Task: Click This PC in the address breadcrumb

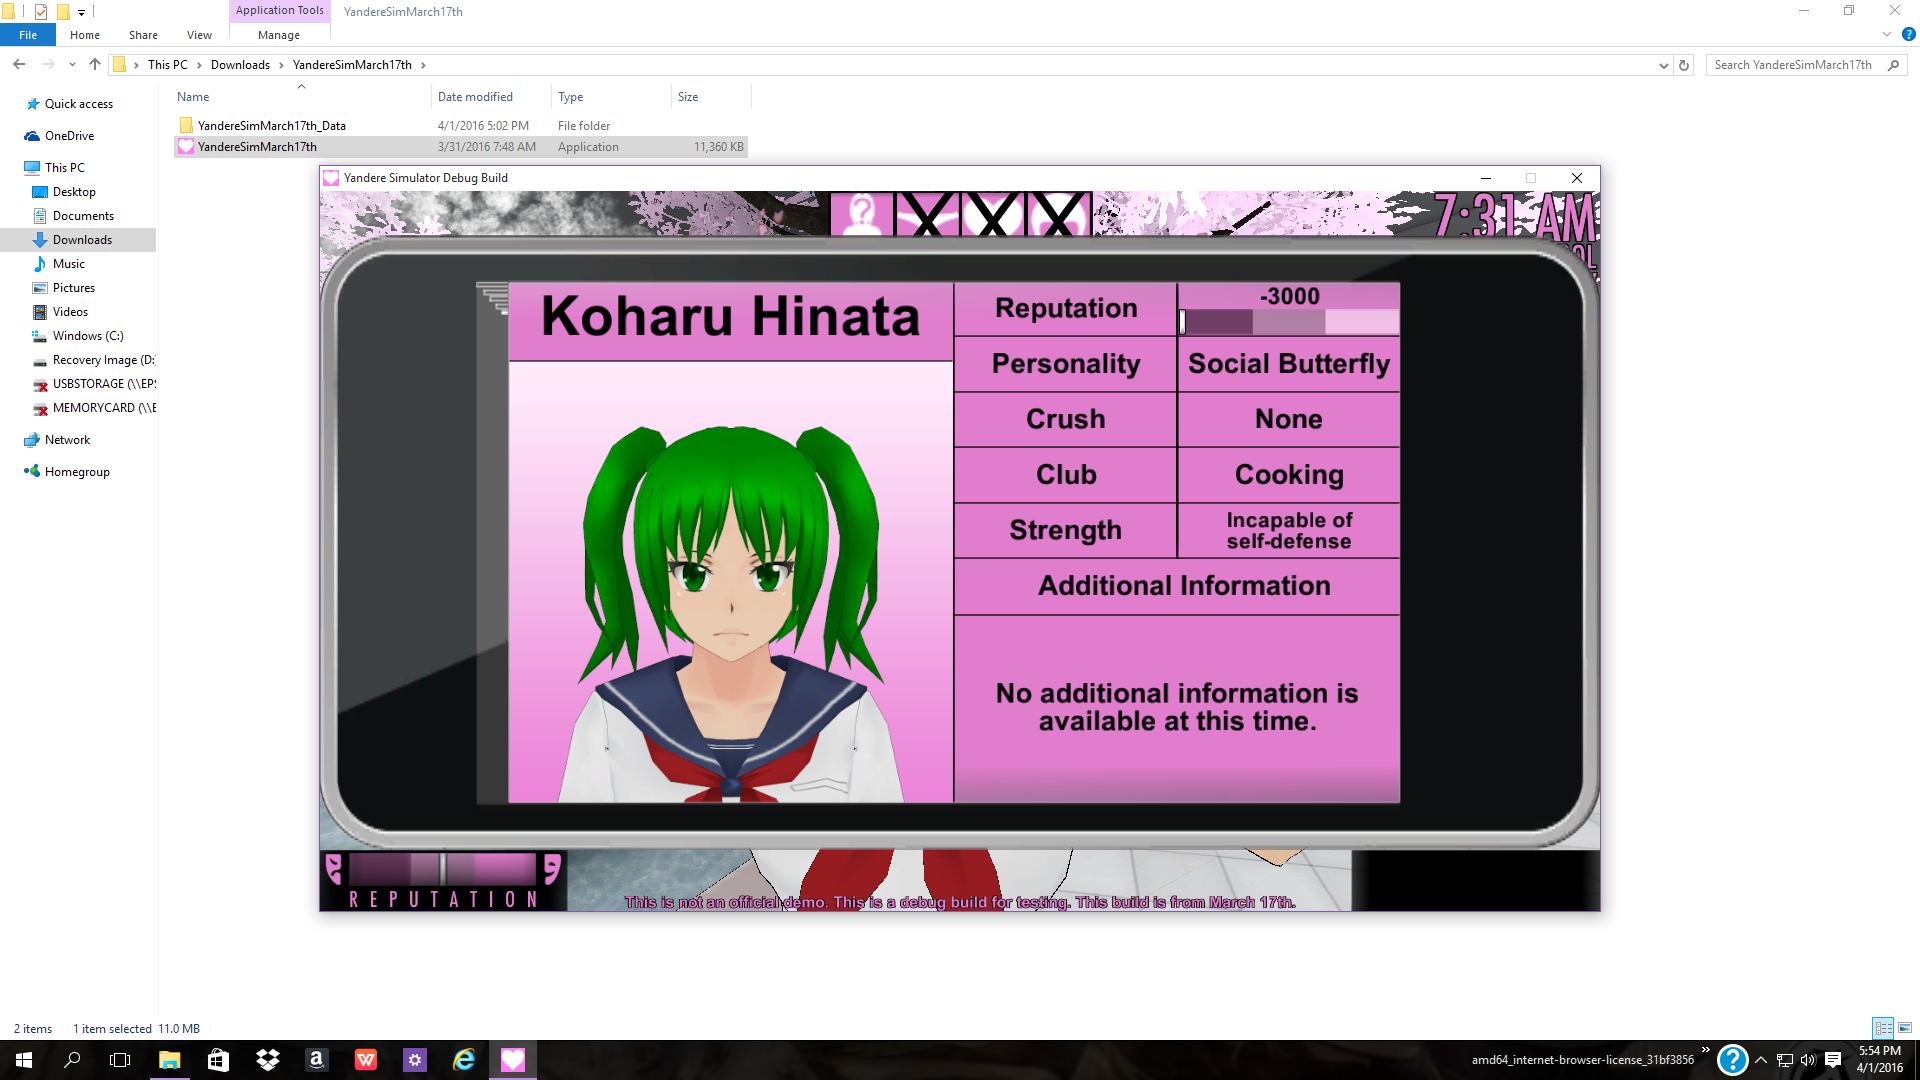Action: coord(167,65)
